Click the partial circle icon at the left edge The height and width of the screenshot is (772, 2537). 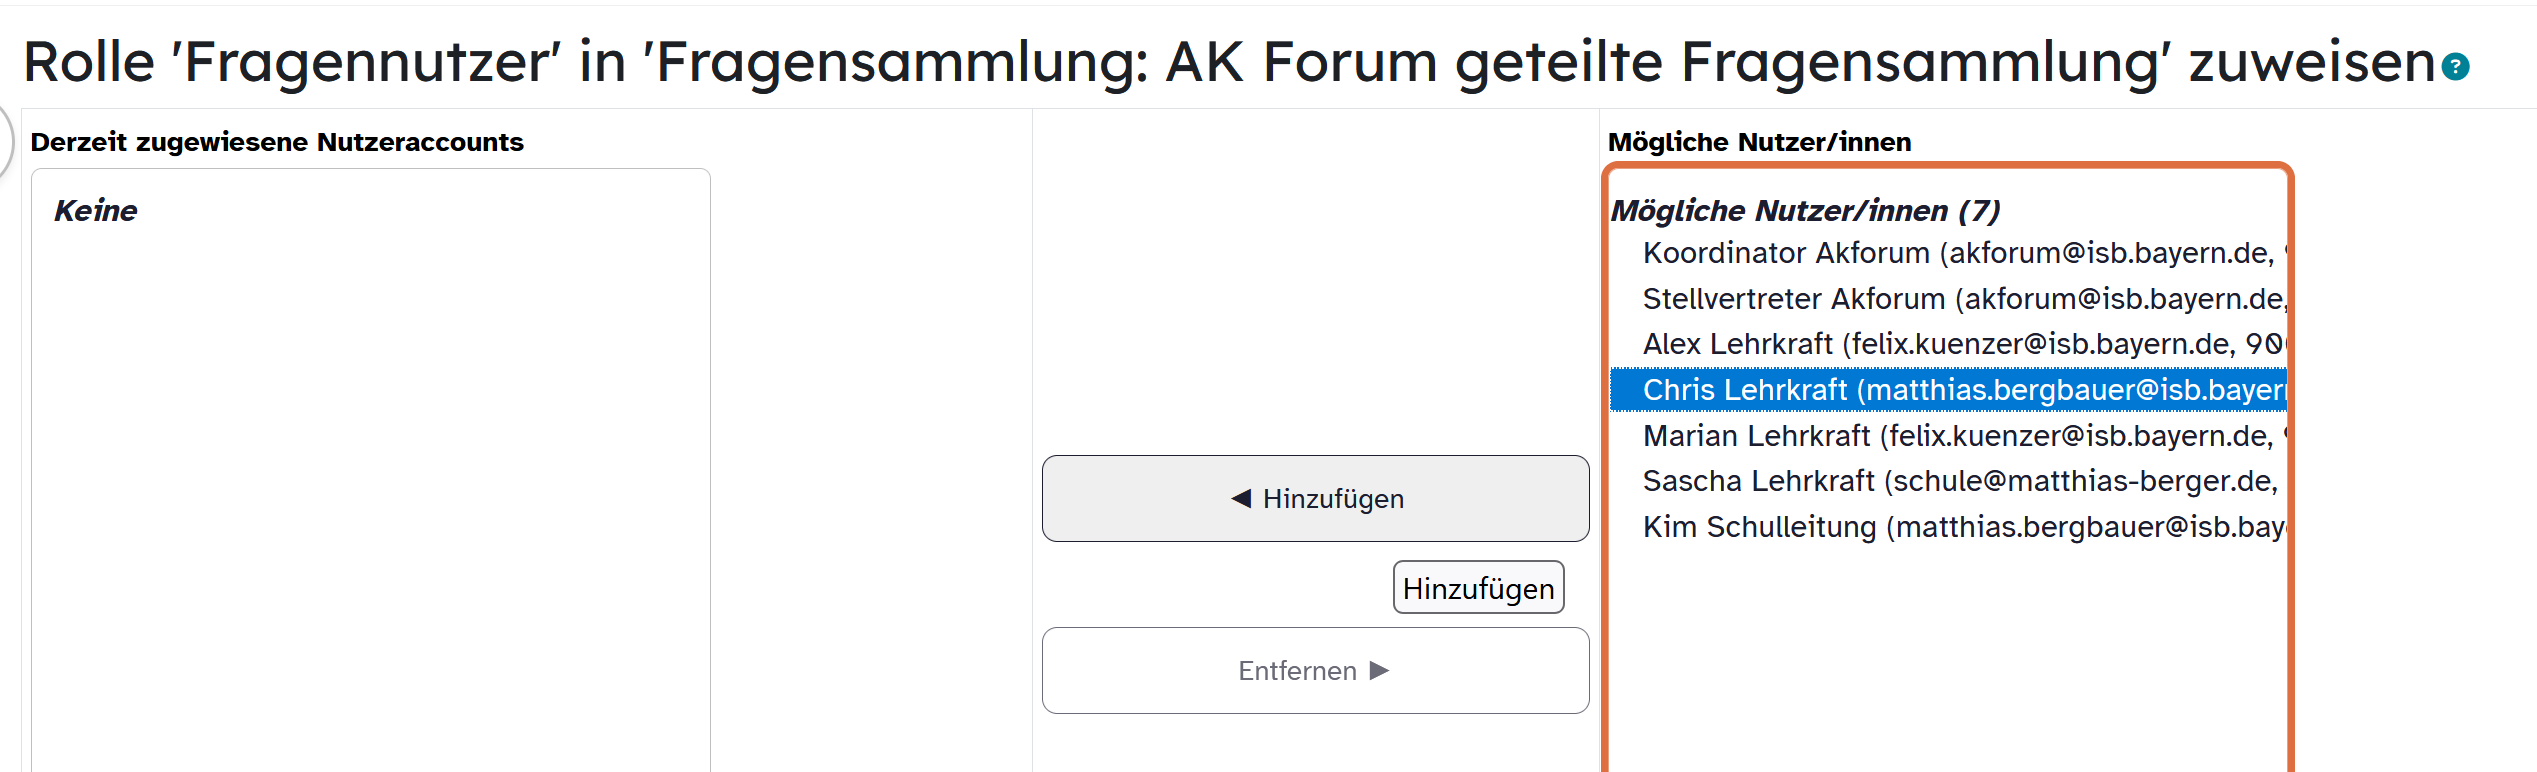[4, 140]
